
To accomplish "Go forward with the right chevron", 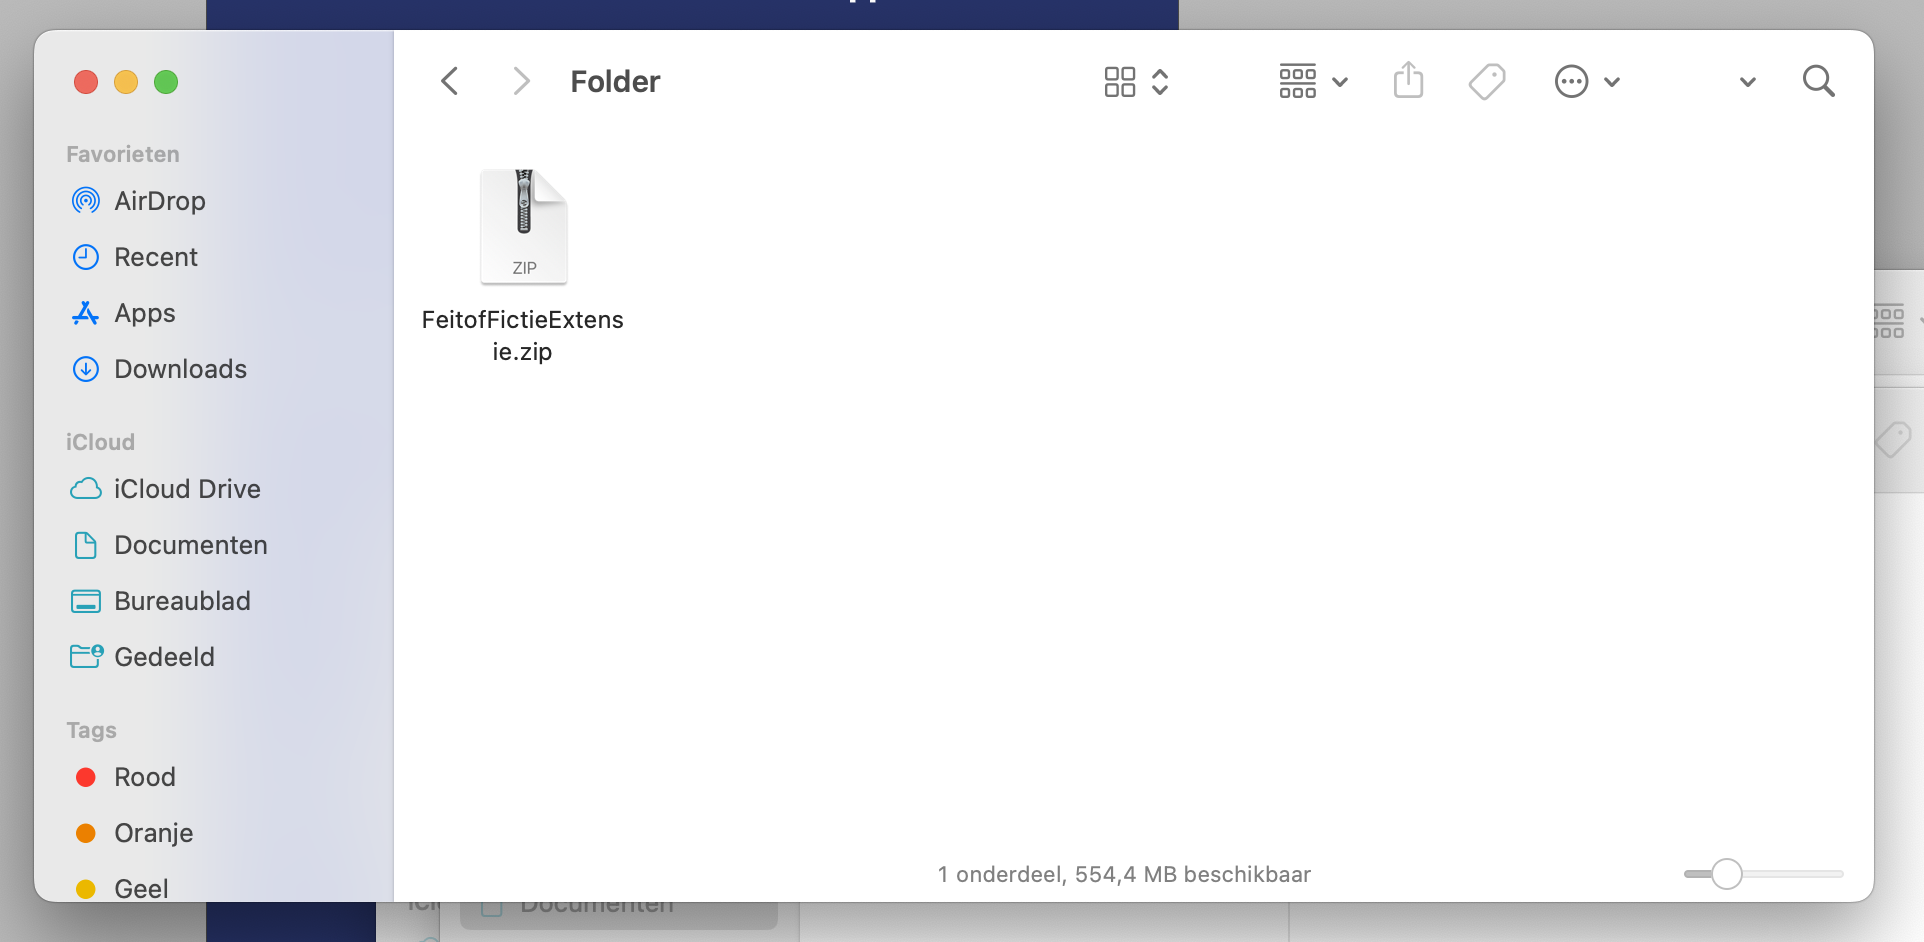I will click(x=520, y=81).
